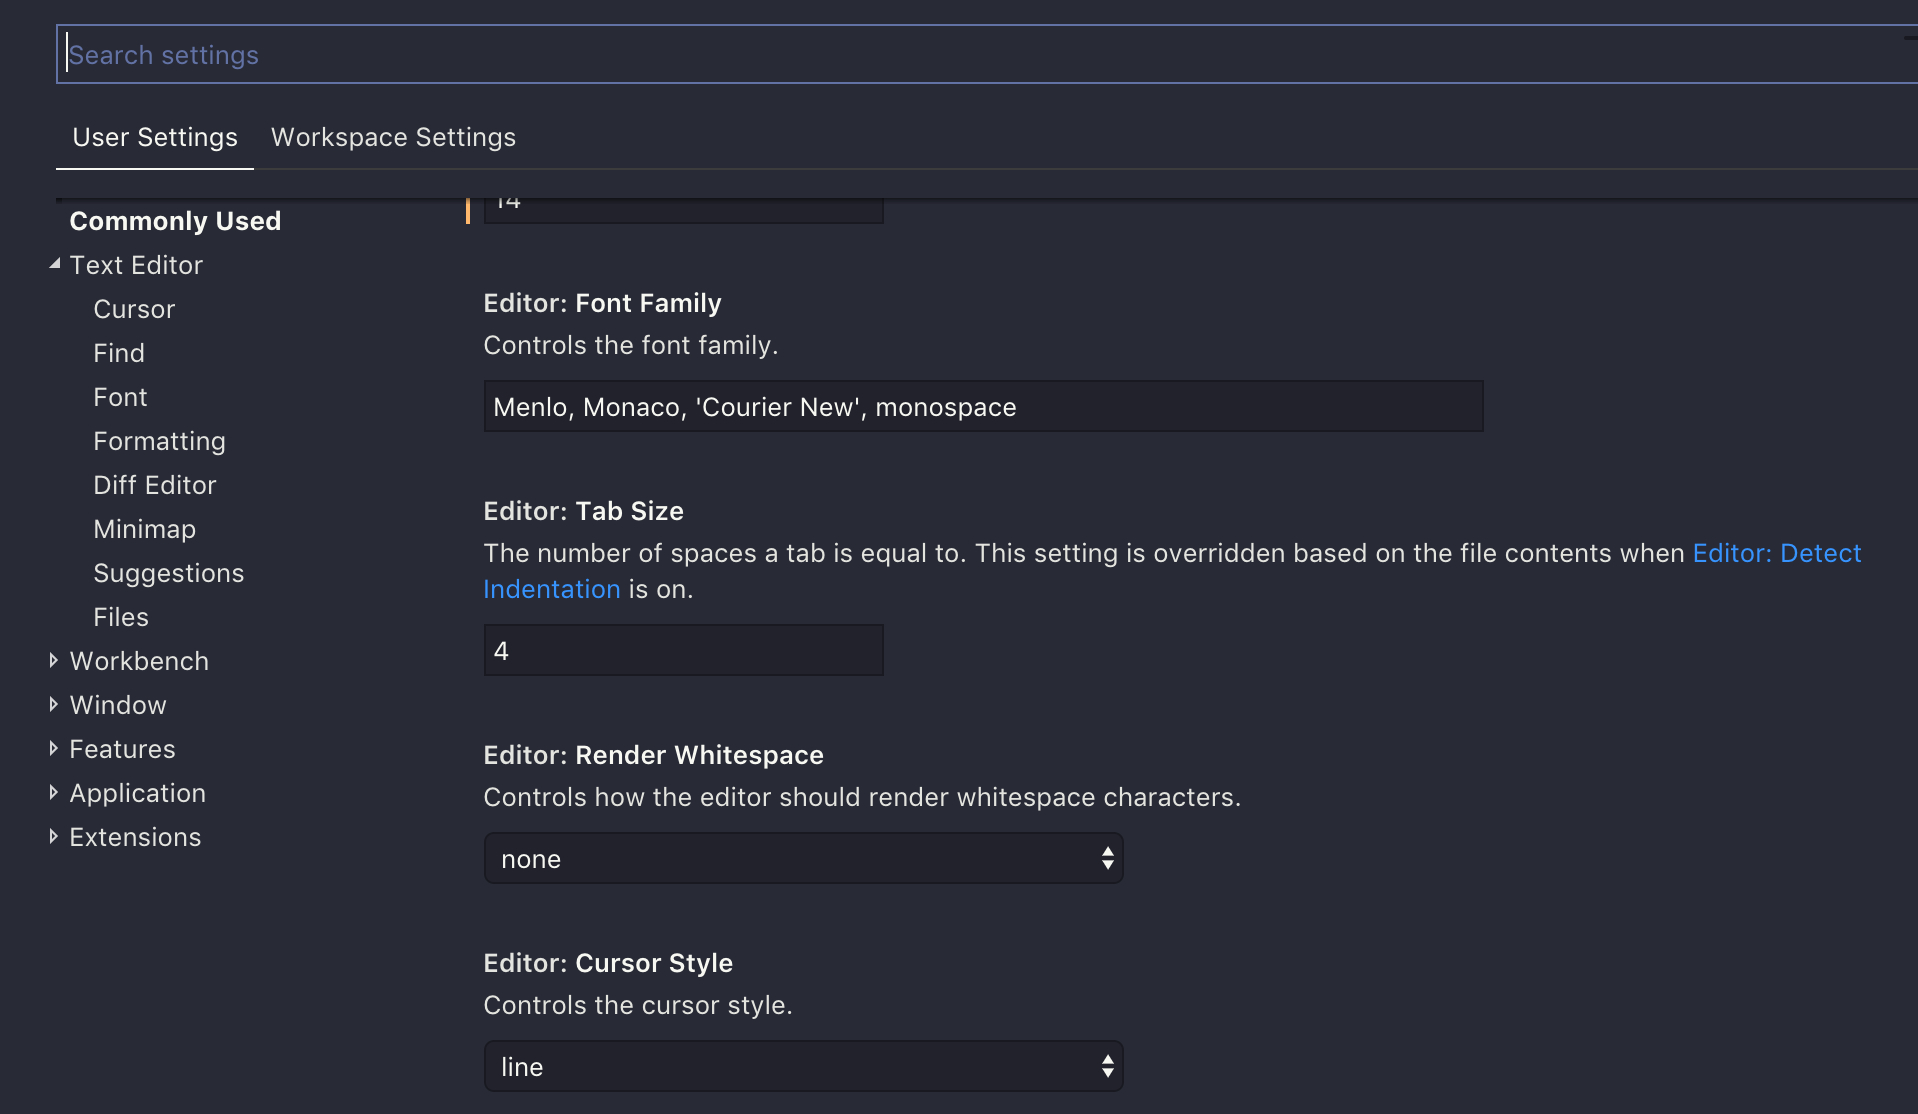
Task: Expand the Window section arrow
Action: [x=54, y=704]
